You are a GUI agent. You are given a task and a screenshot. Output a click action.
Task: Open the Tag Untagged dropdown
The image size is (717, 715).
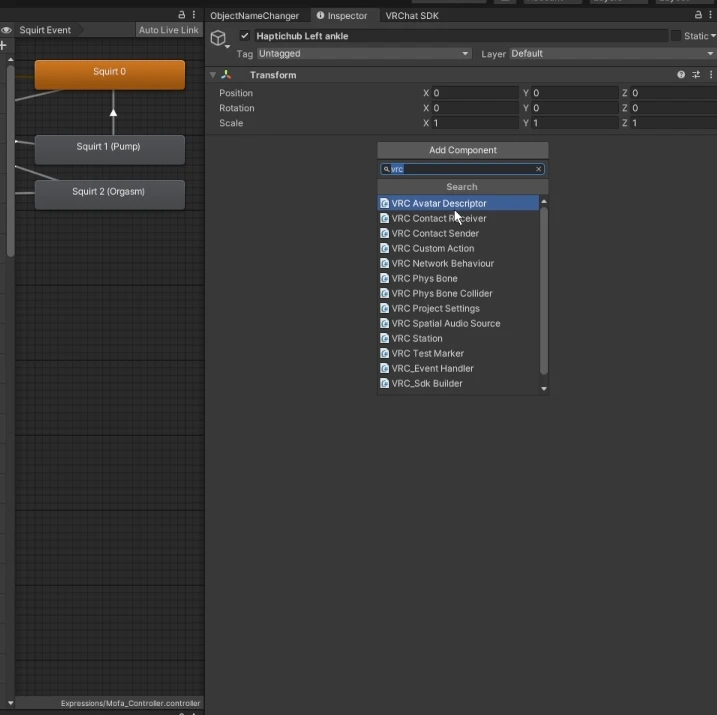[x=364, y=53]
